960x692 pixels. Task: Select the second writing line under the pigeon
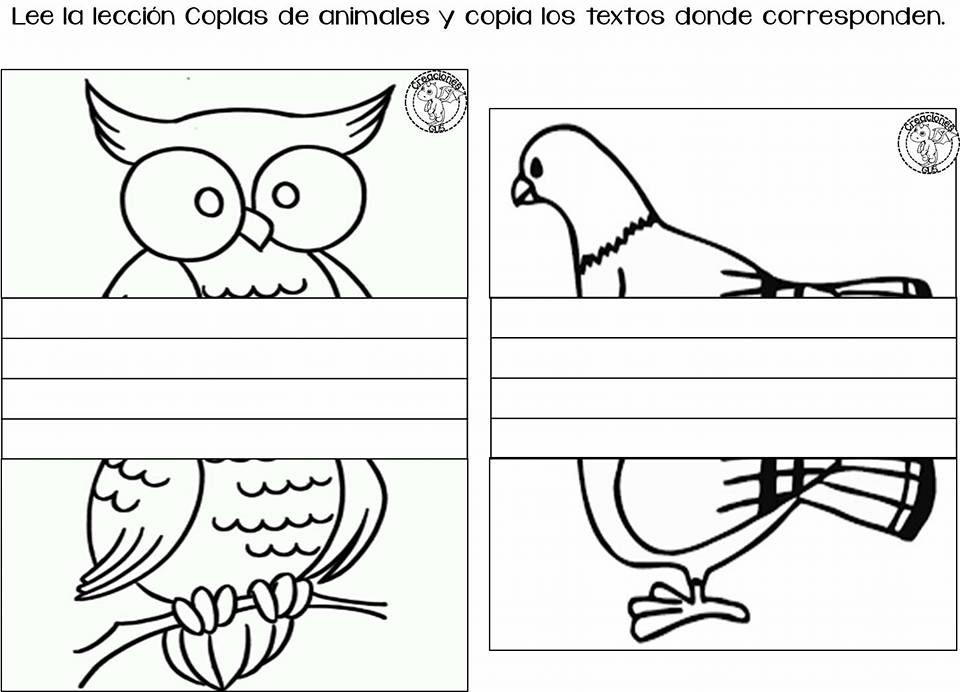pos(723,358)
